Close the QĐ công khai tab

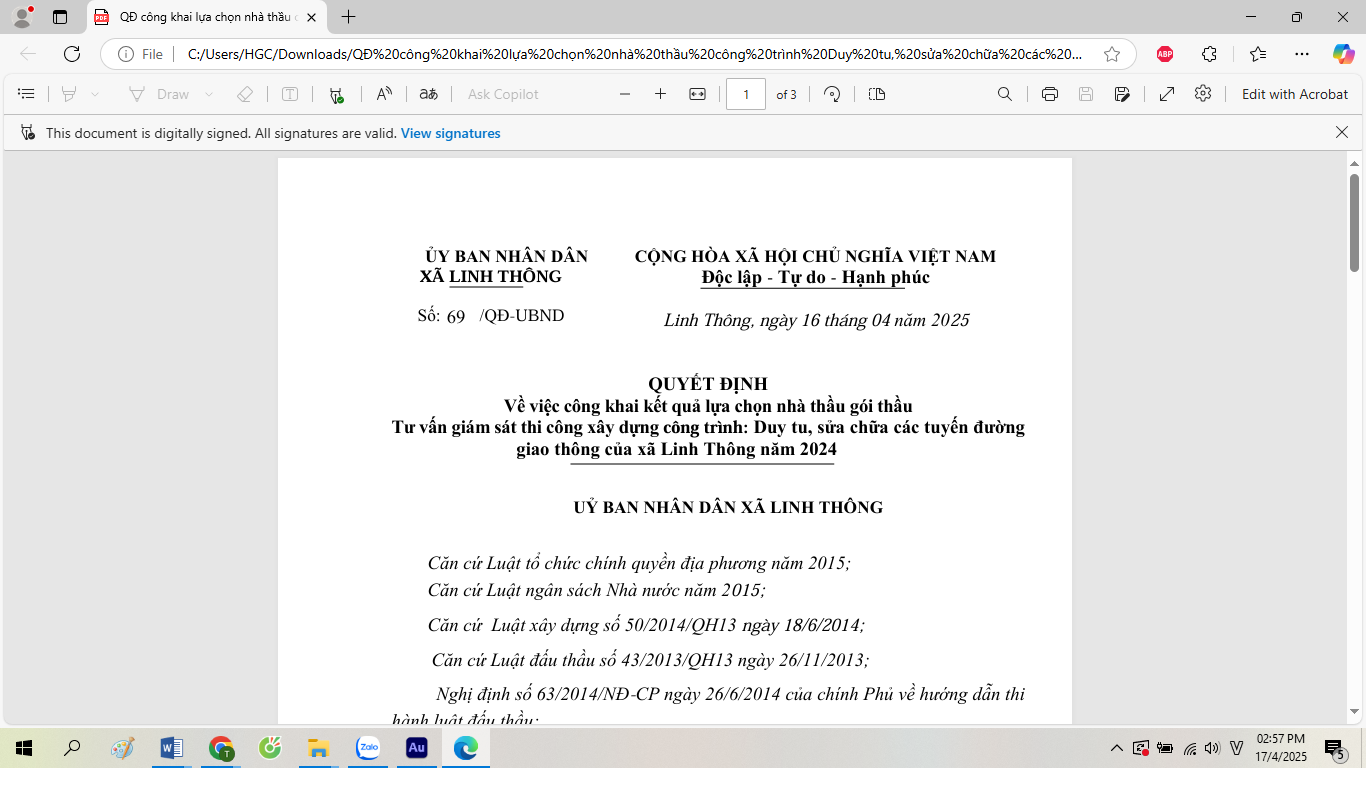pyautogui.click(x=312, y=17)
